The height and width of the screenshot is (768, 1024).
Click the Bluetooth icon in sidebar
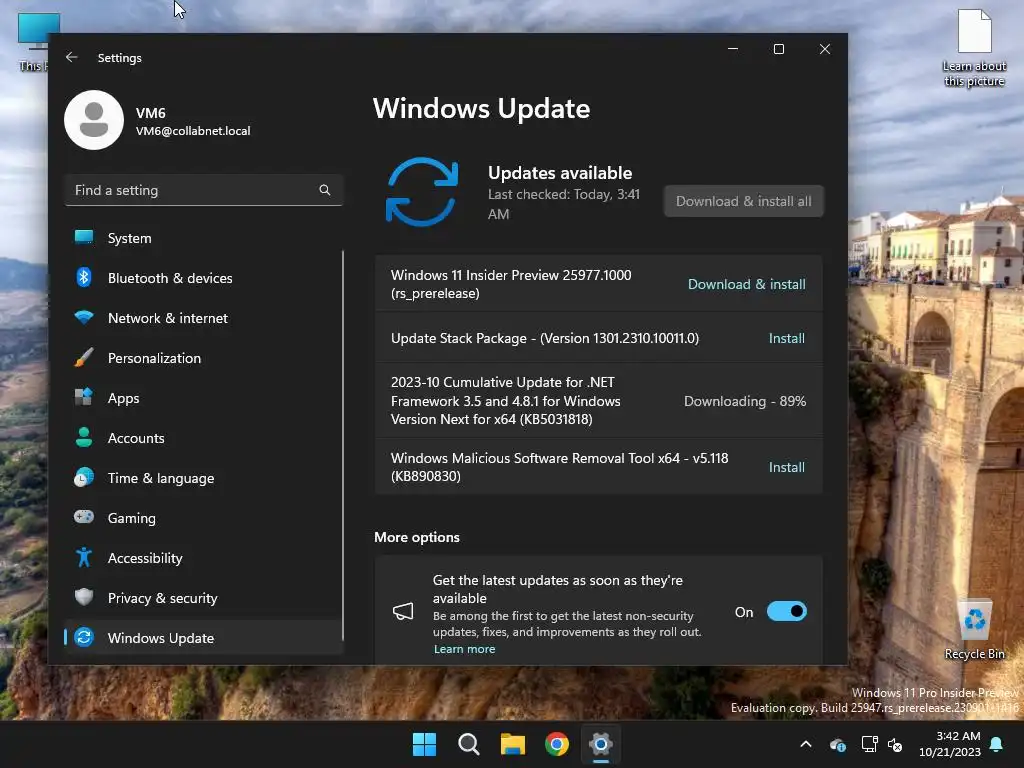pos(84,278)
